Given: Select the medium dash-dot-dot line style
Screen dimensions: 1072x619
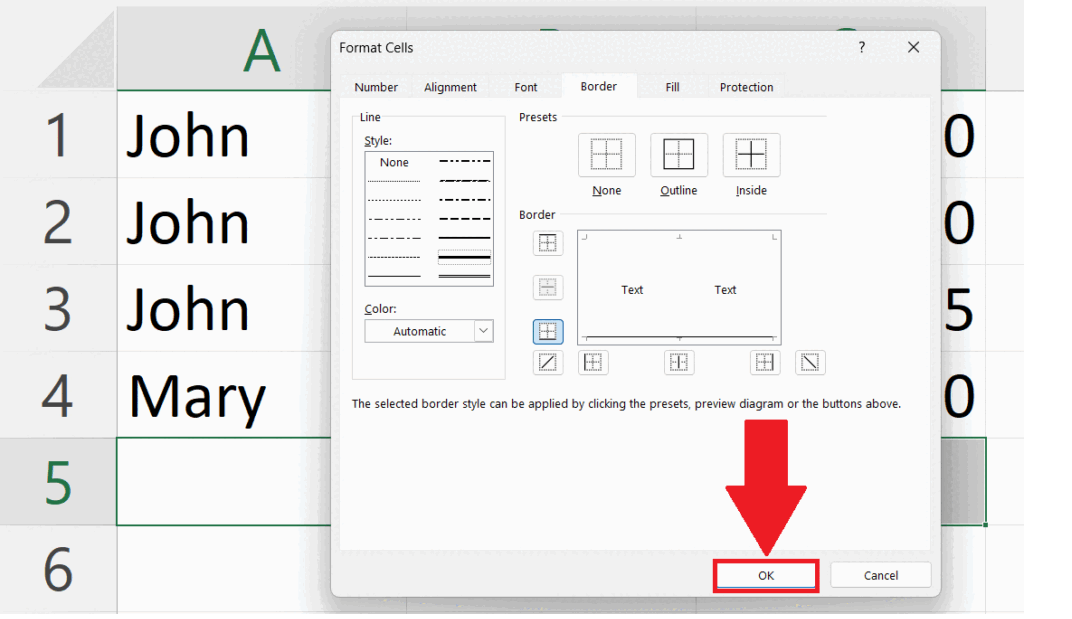Looking at the screenshot, I should [464, 161].
